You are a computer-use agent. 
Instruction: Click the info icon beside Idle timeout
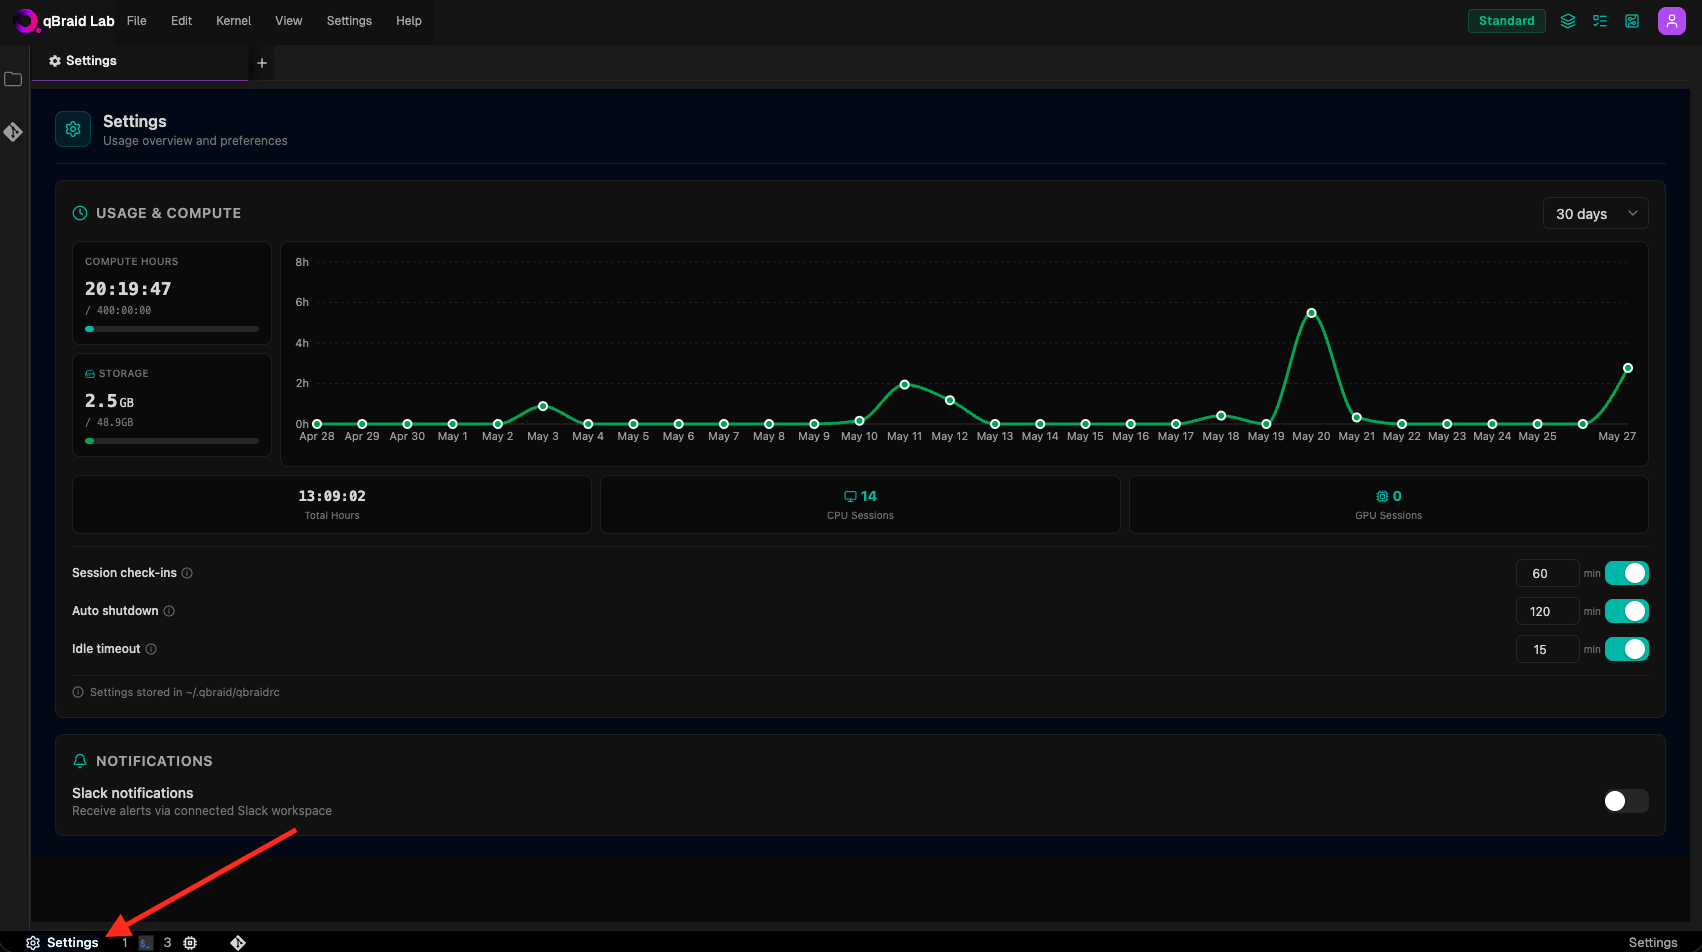pos(151,649)
